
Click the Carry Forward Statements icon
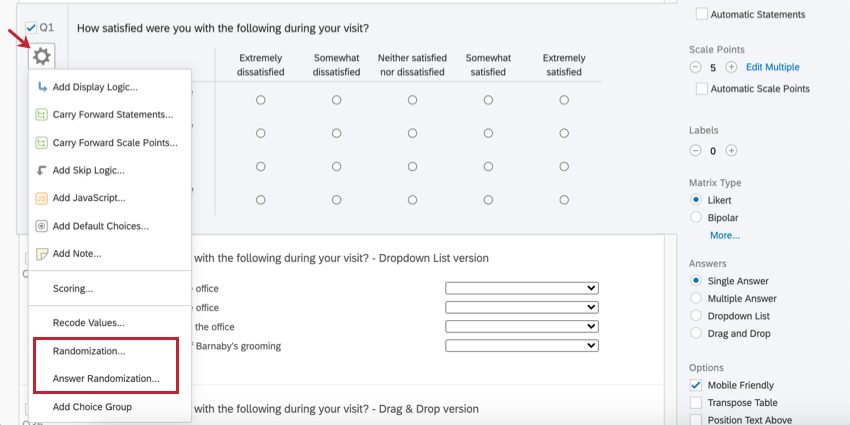pyautogui.click(x=42, y=115)
